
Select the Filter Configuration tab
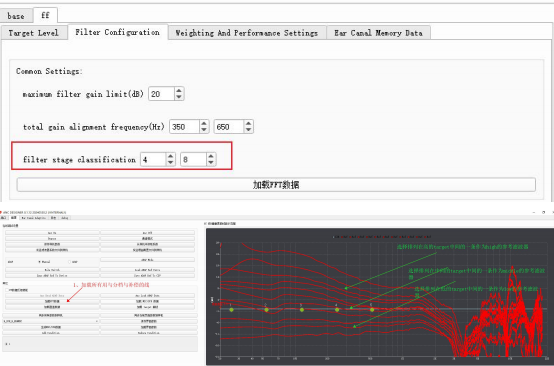click(x=117, y=32)
